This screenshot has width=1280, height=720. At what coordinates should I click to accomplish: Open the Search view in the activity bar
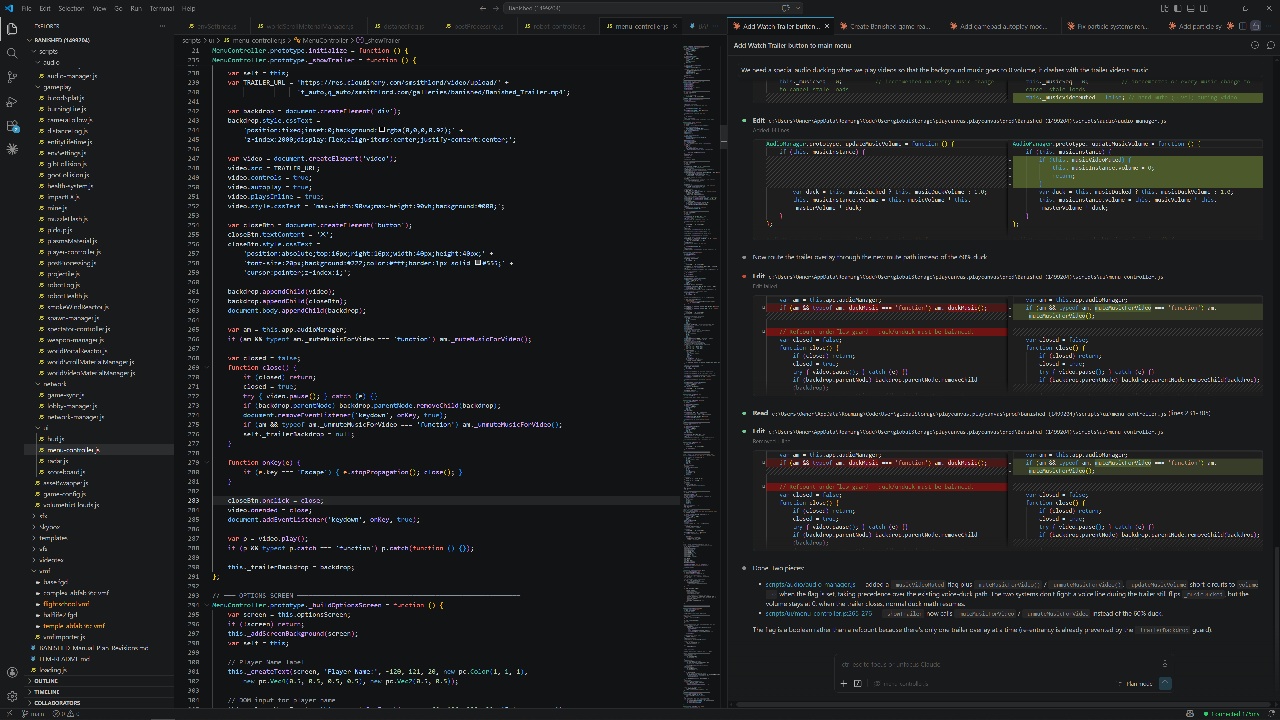[x=12, y=54]
